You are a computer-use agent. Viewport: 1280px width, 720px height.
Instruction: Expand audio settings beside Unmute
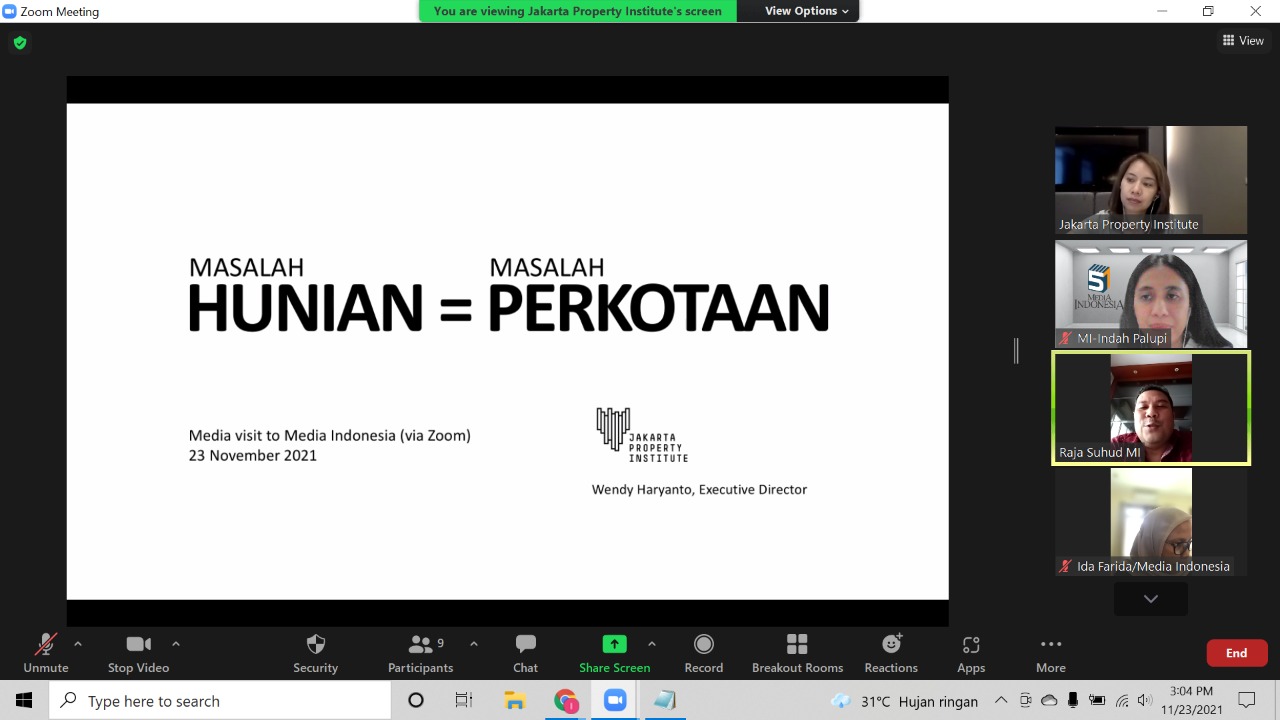point(78,643)
